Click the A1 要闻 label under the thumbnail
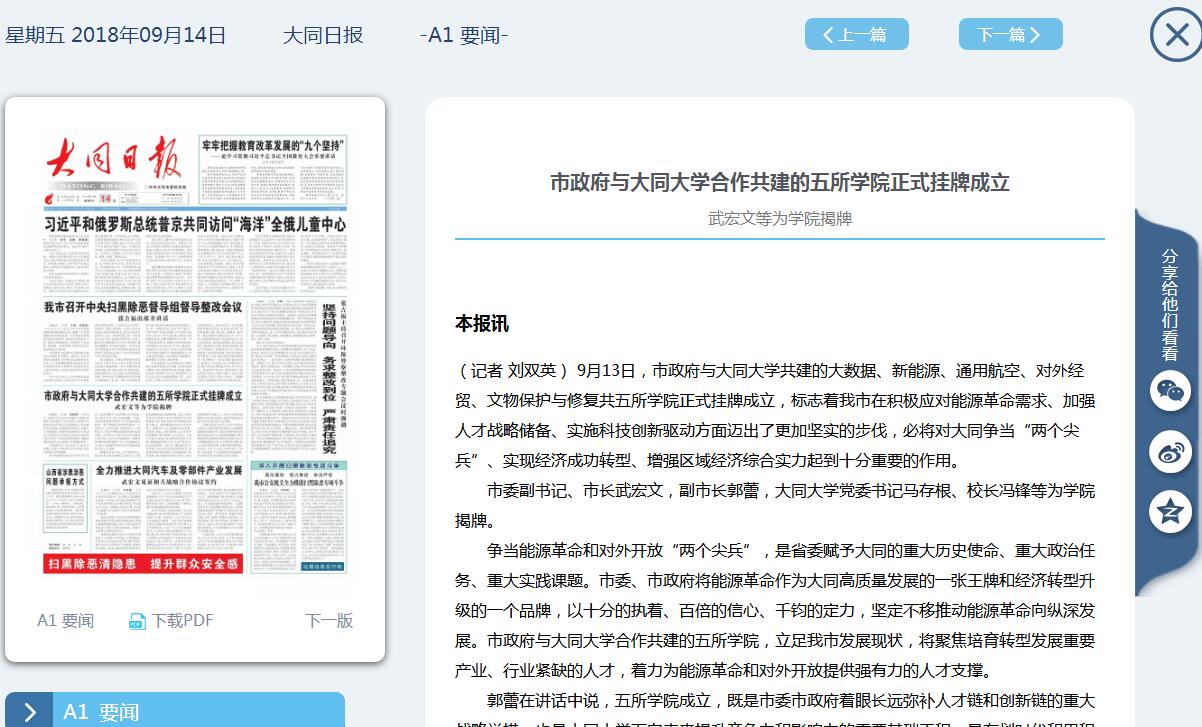The height and width of the screenshot is (727, 1202). [x=65, y=620]
